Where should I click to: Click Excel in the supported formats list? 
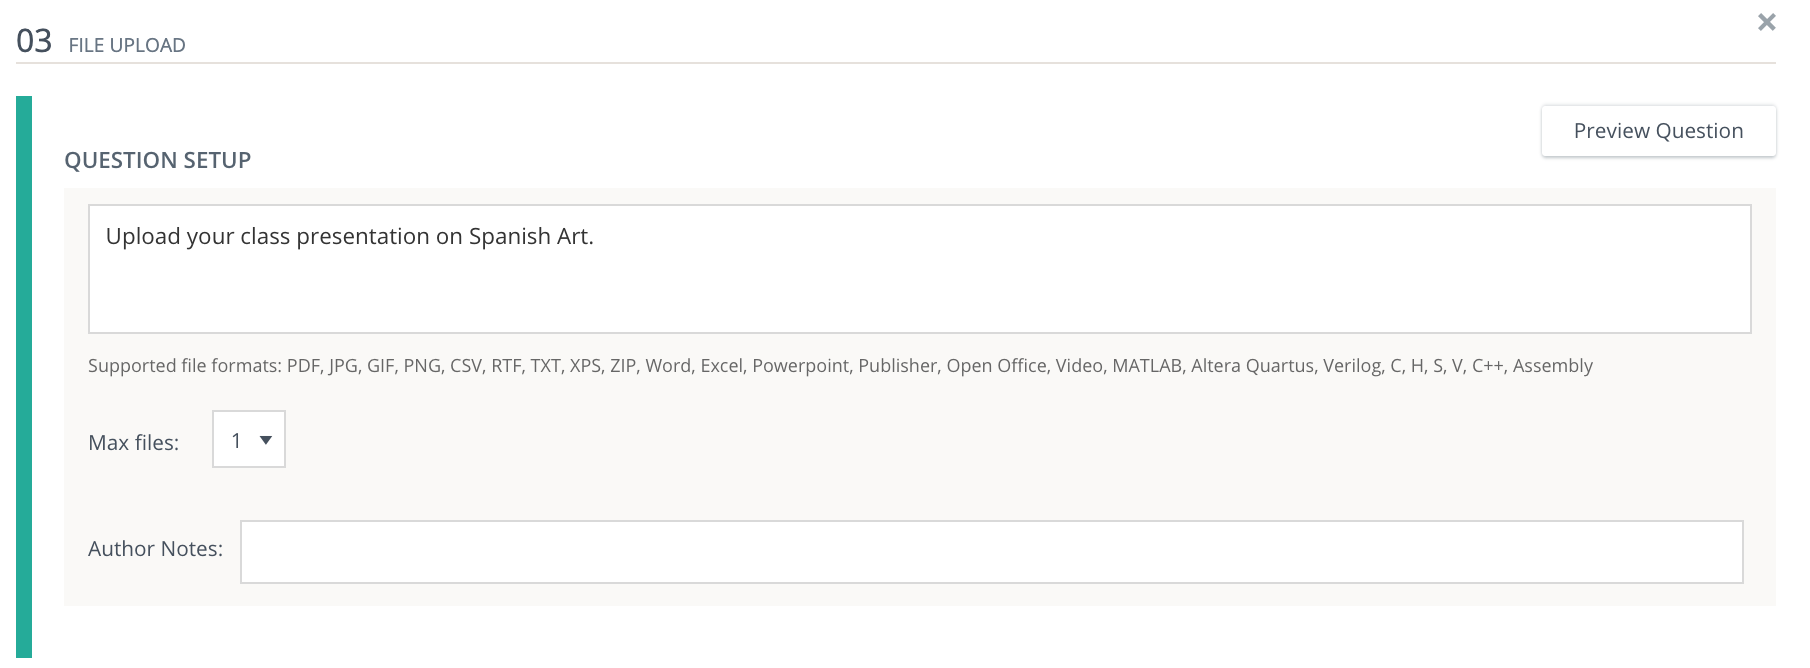[x=721, y=366]
